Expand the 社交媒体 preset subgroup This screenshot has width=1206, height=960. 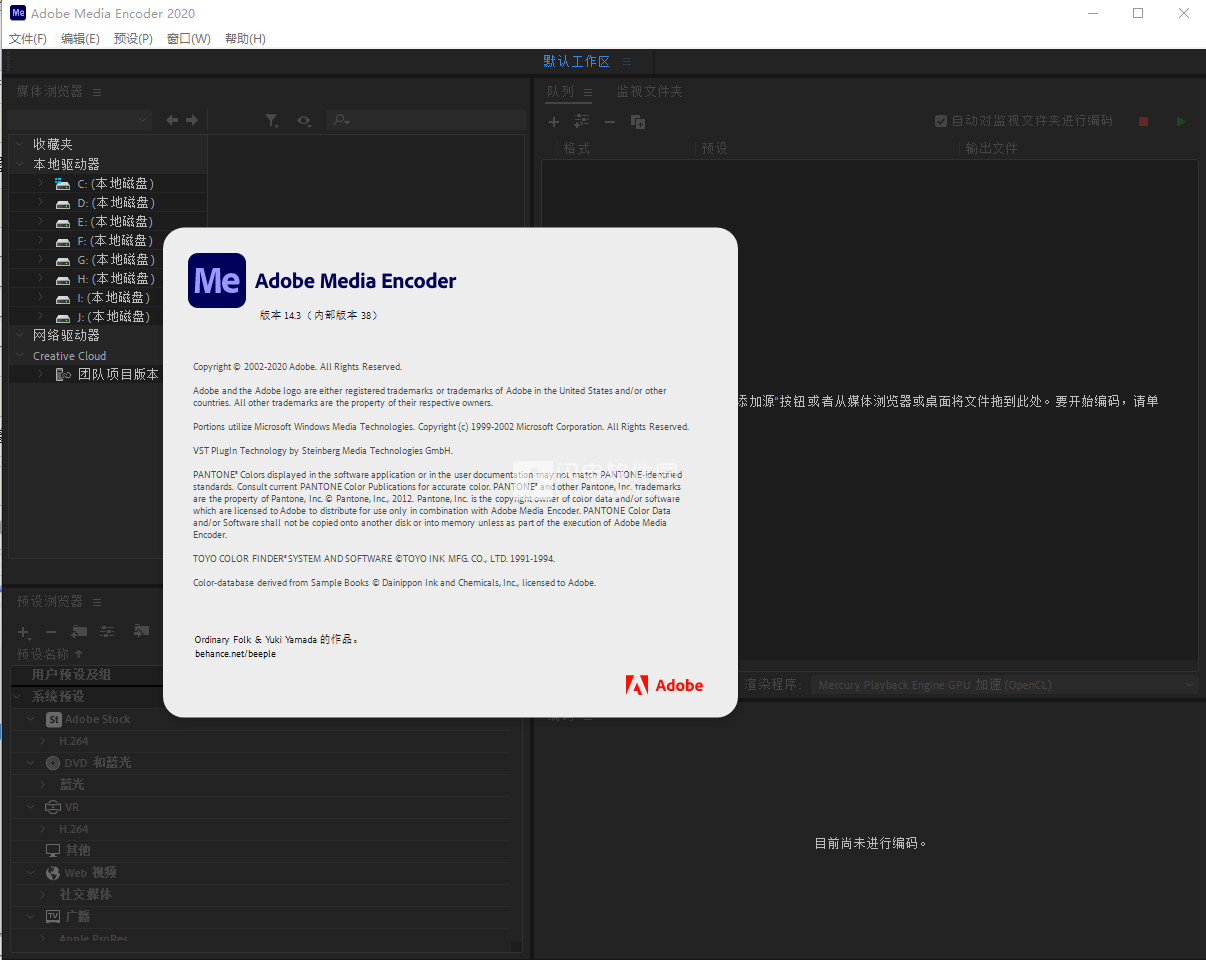pos(43,894)
